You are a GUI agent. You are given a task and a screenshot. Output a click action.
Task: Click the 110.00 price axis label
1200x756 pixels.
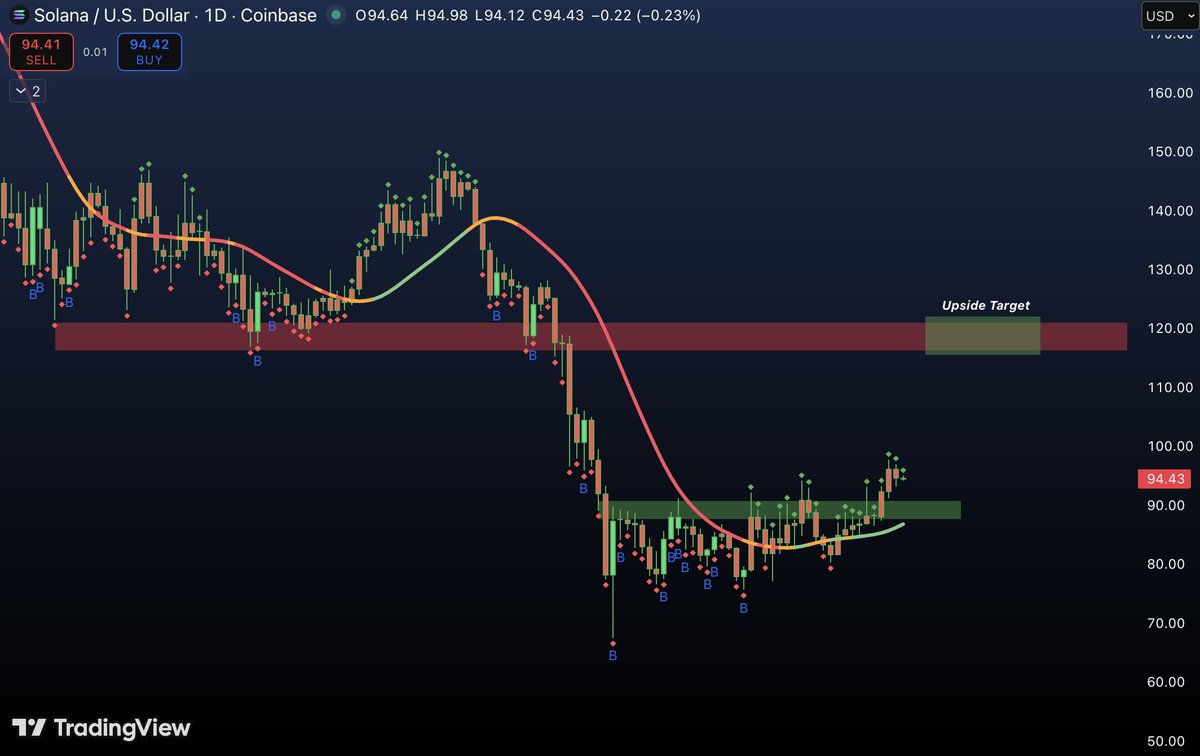point(1170,387)
